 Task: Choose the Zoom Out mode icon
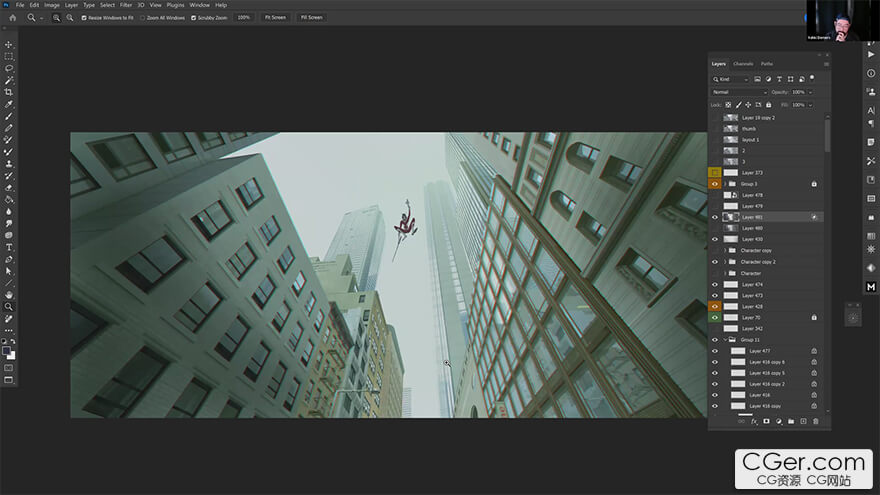(x=70, y=18)
